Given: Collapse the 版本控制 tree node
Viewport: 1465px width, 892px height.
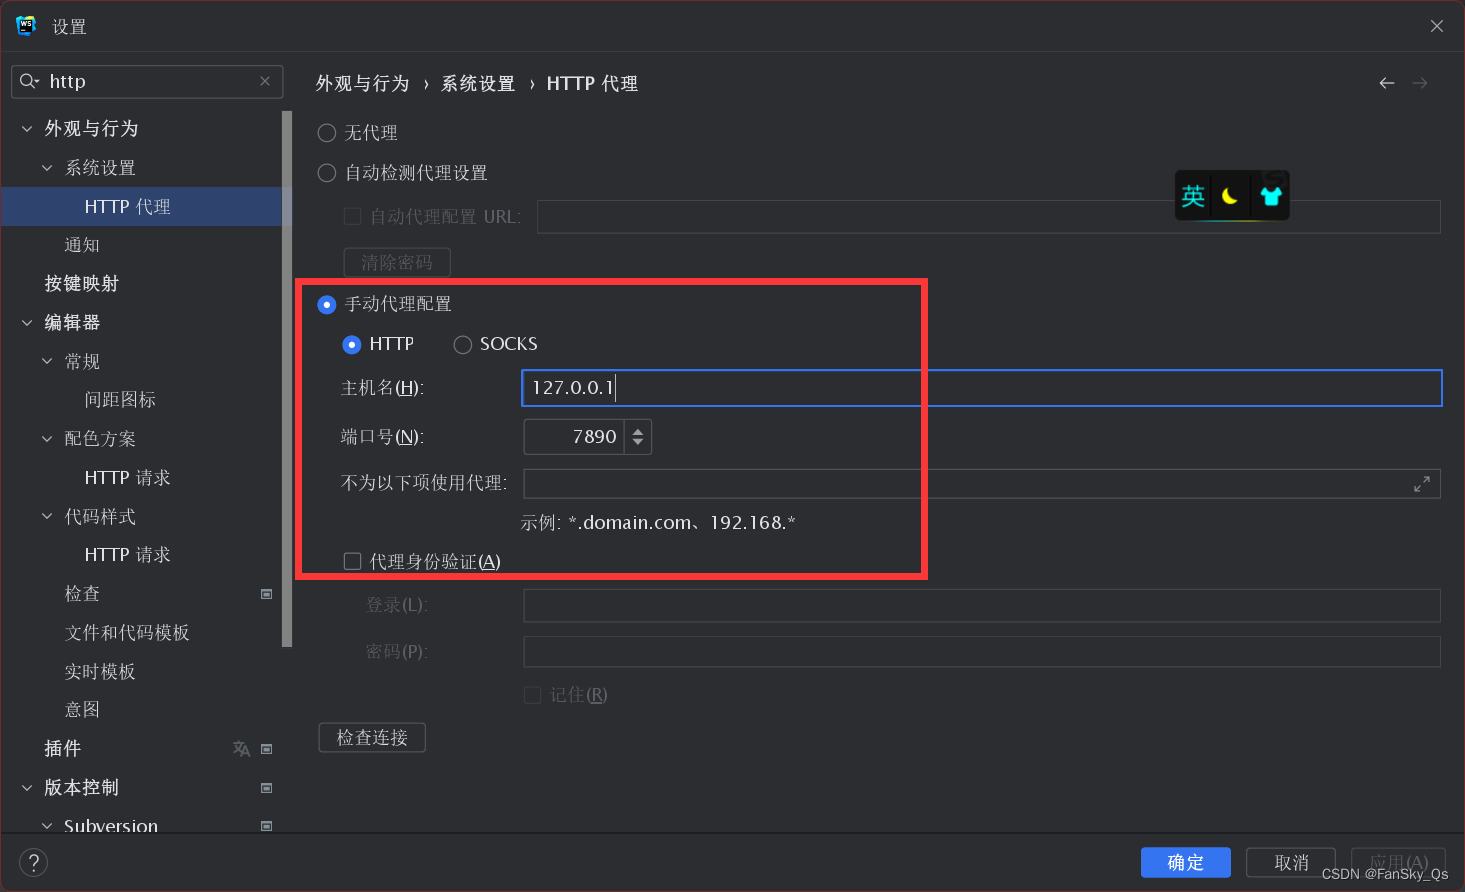Looking at the screenshot, I should (27, 788).
